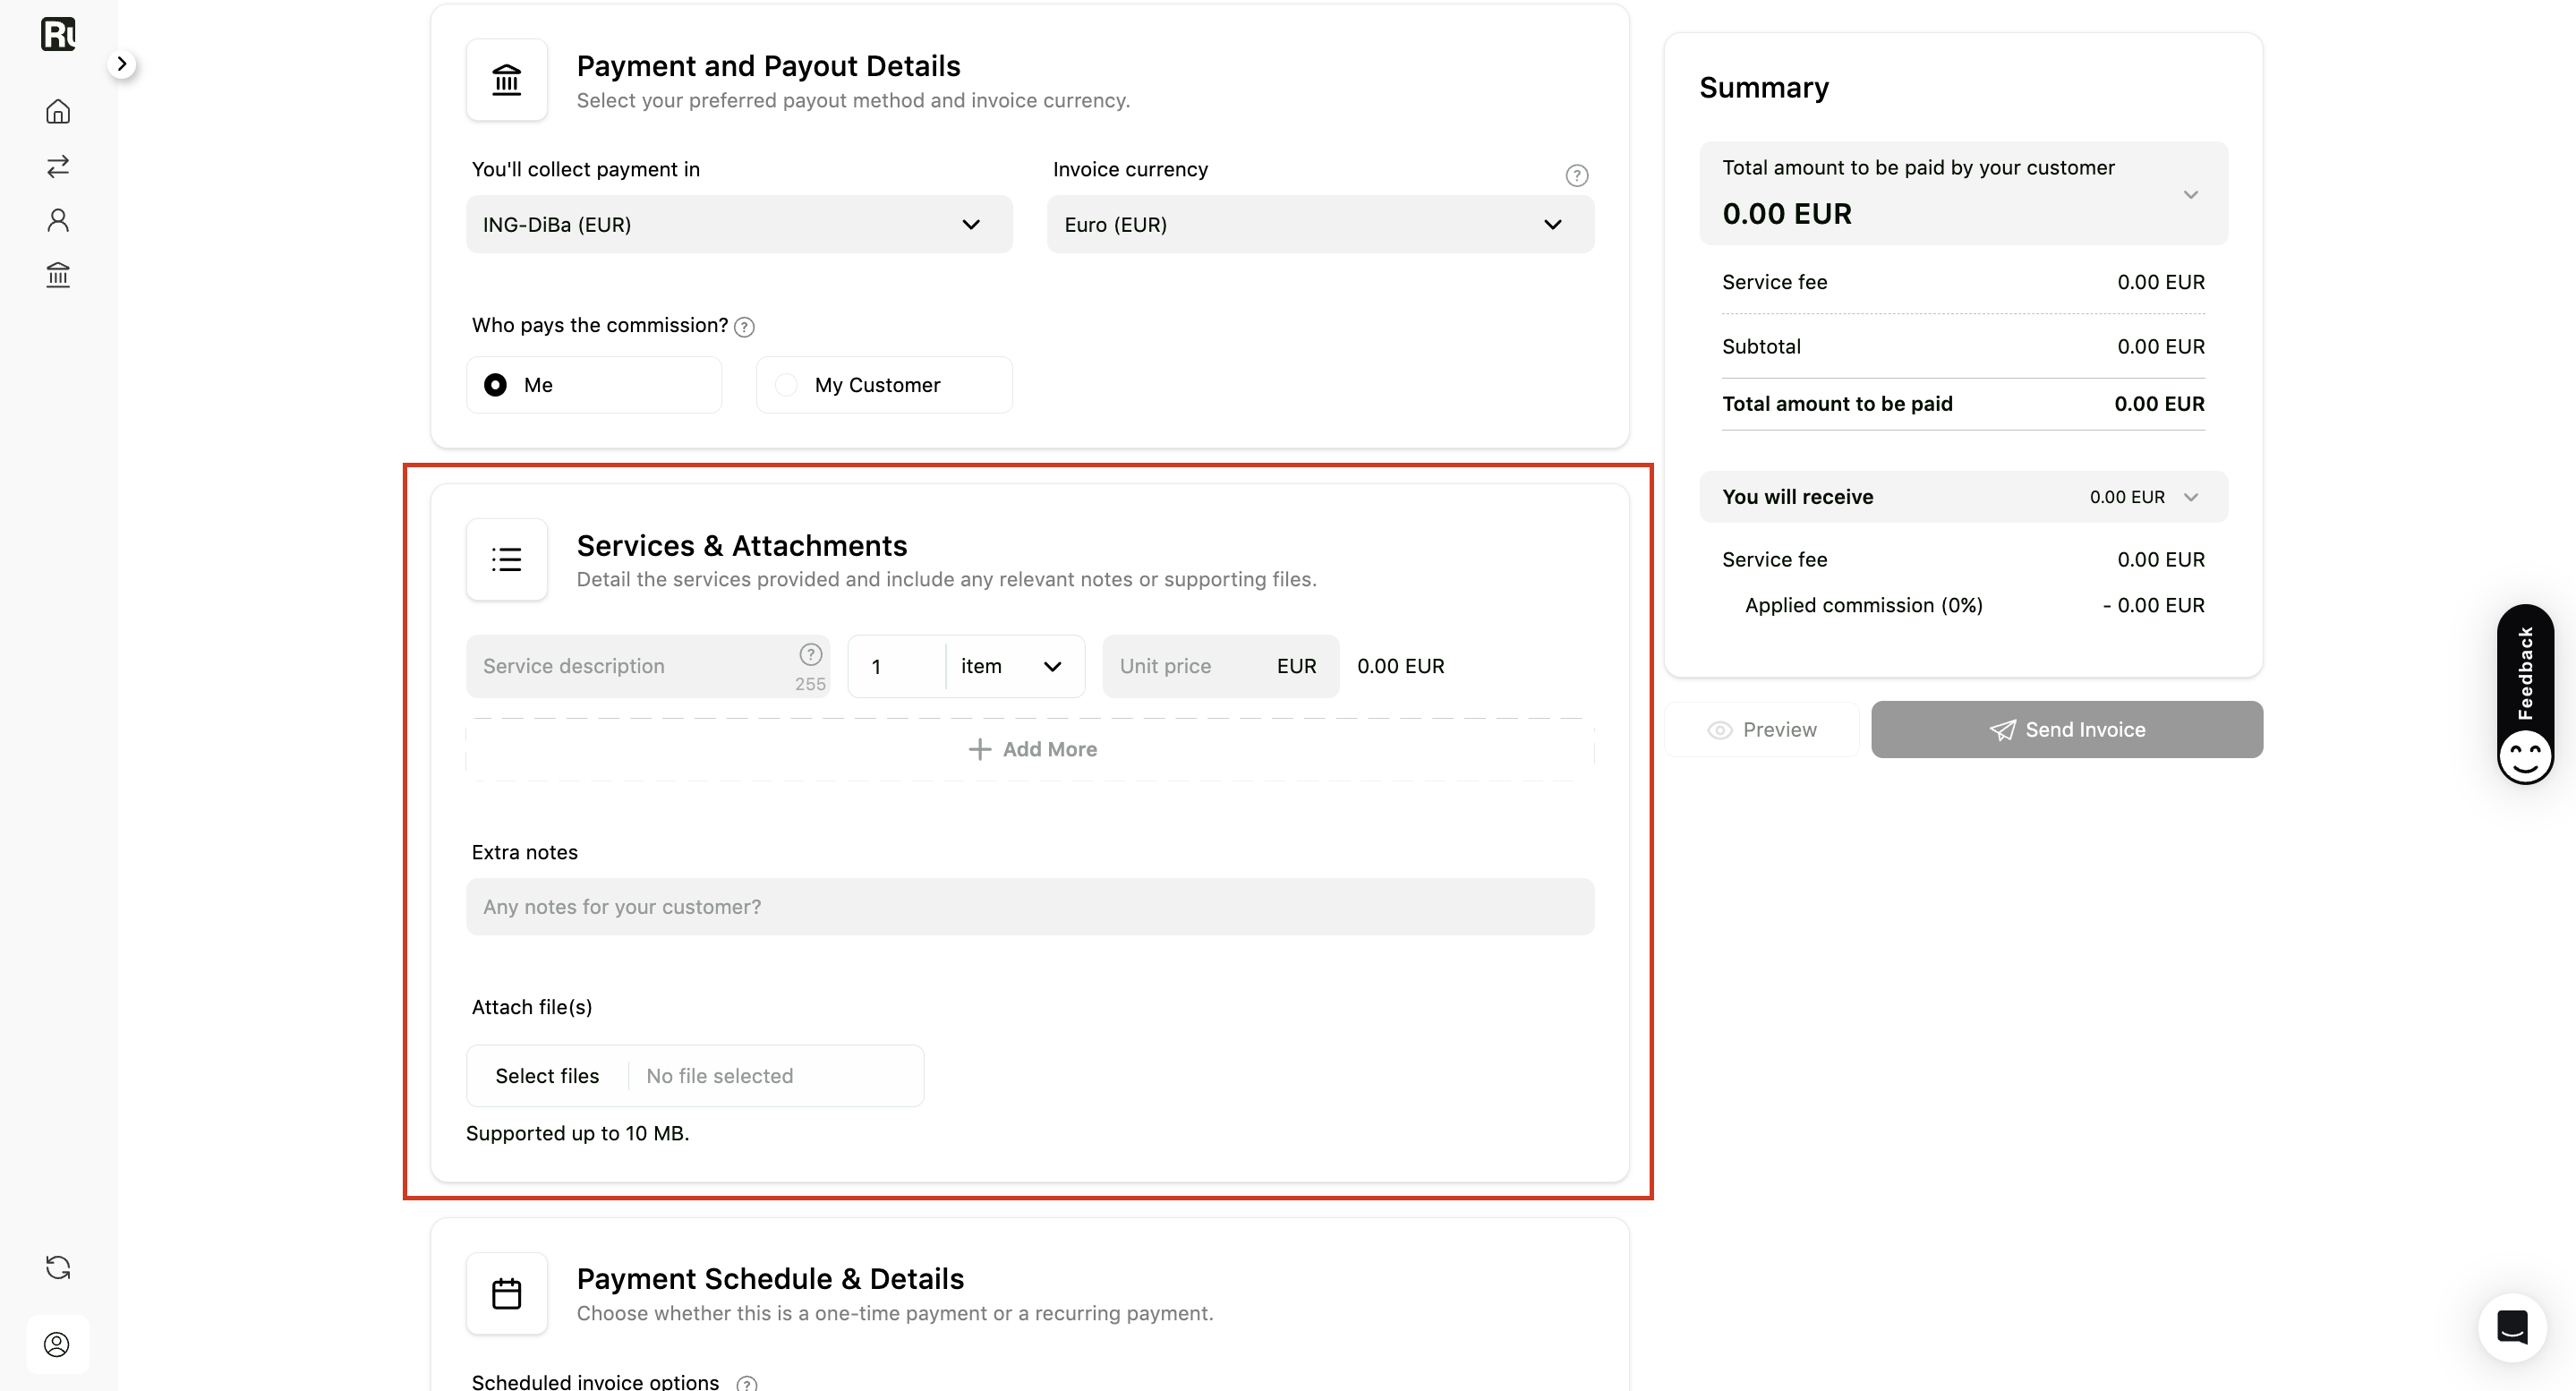This screenshot has height=1391, width=2576.
Task: Open the user profile icon at sidebar bottom
Action: click(x=57, y=1344)
